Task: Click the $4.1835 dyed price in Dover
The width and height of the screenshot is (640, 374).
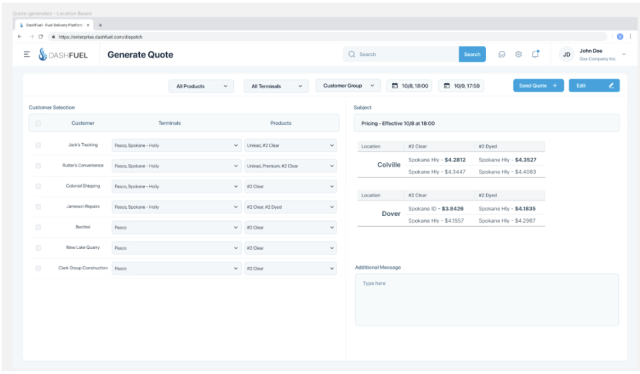Action: coord(525,209)
